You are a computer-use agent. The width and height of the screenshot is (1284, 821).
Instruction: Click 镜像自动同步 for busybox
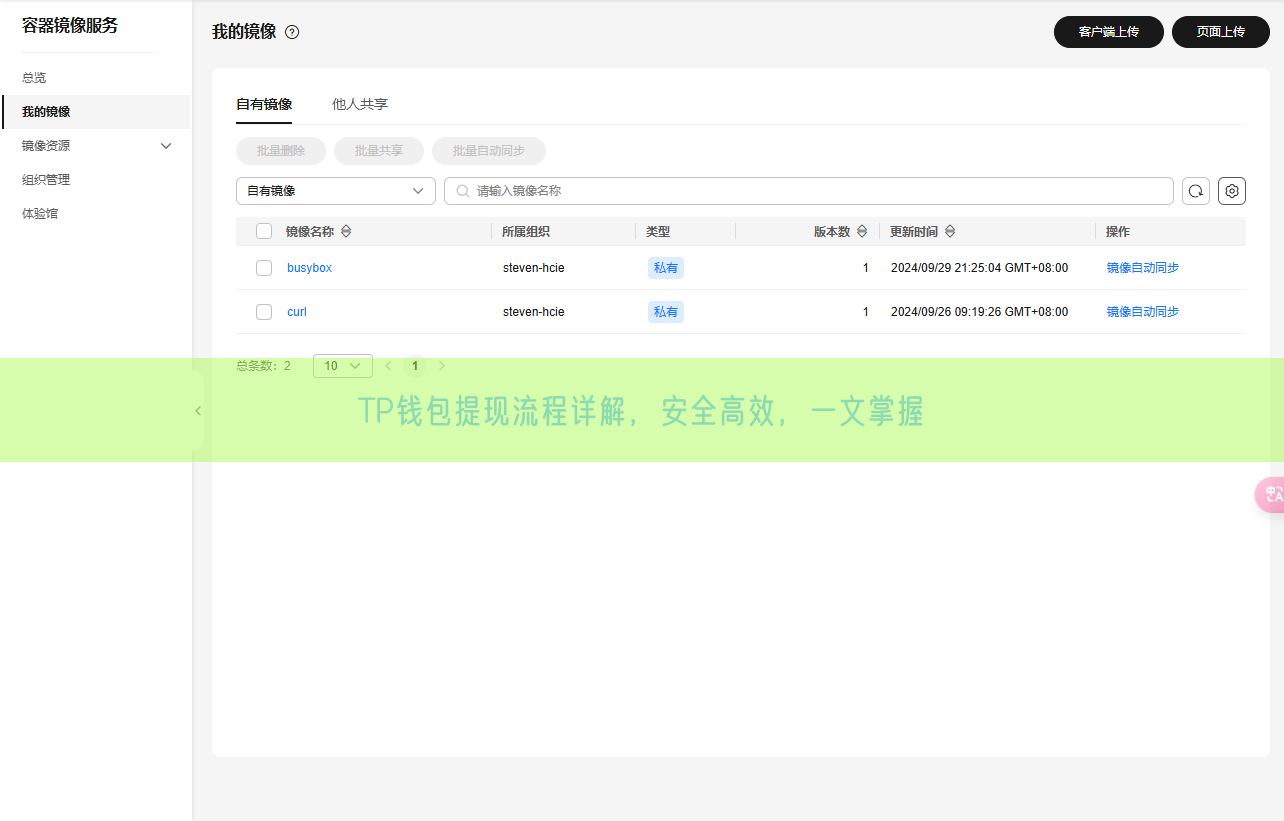pyautogui.click(x=1143, y=268)
